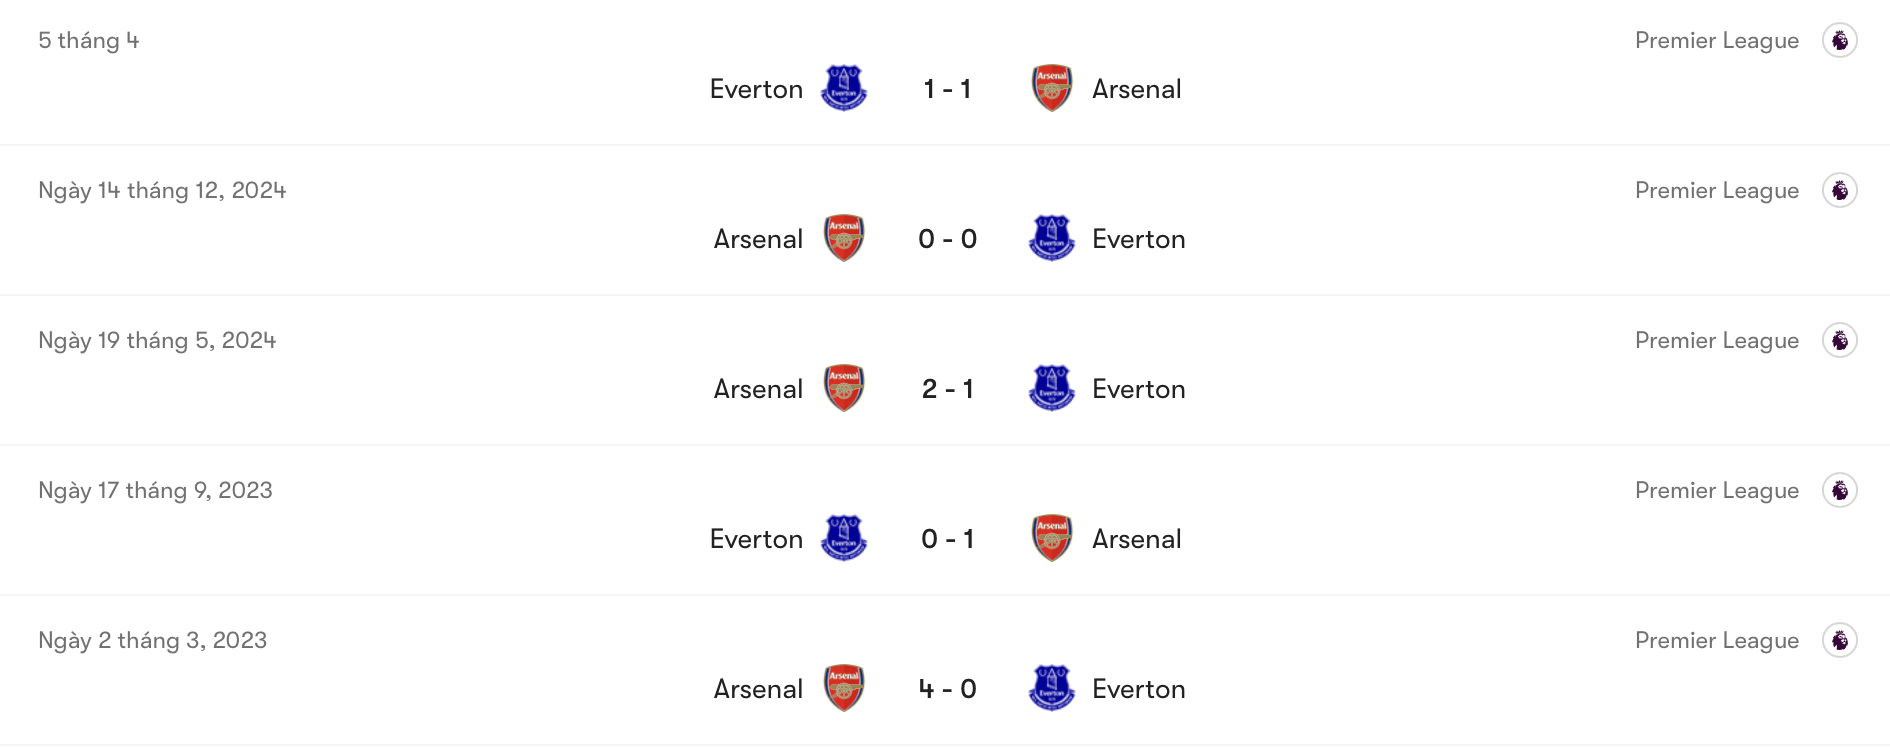Viewport: 1890px width, 748px height.
Task: Click the Arsenal crest in the 1-1 match
Action: 1051,88
